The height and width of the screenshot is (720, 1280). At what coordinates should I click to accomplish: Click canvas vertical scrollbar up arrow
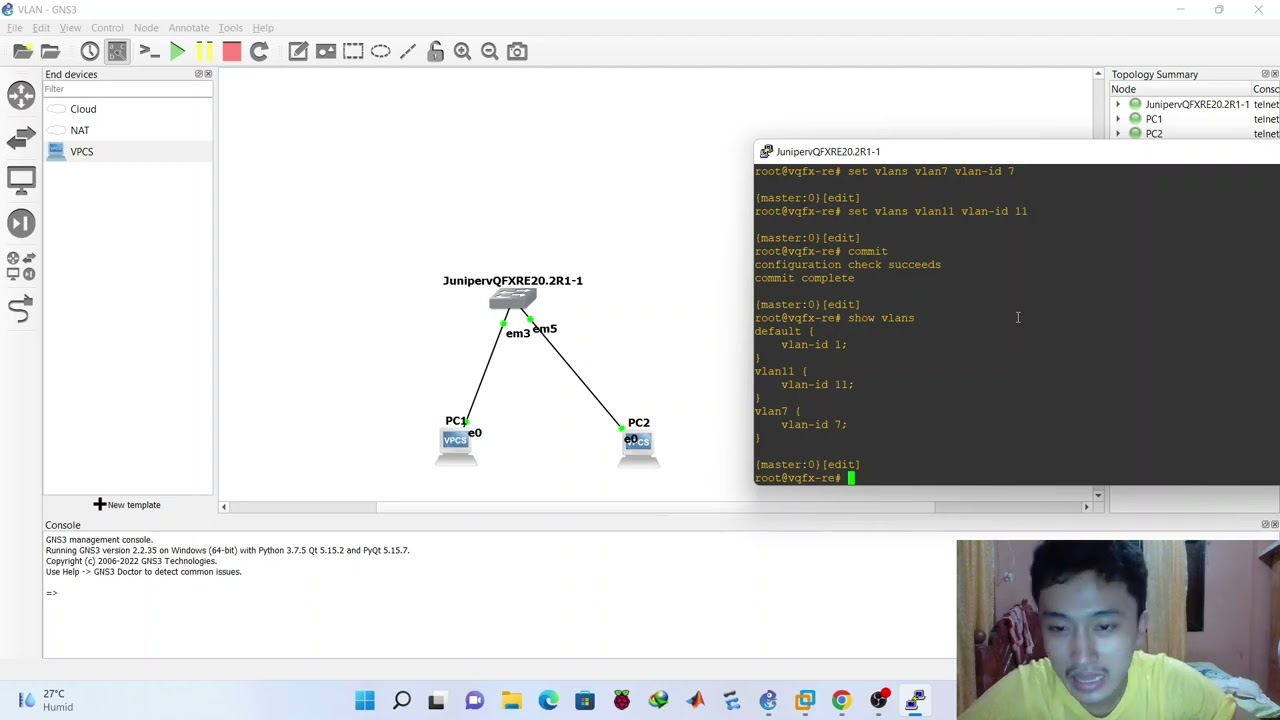point(1098,74)
